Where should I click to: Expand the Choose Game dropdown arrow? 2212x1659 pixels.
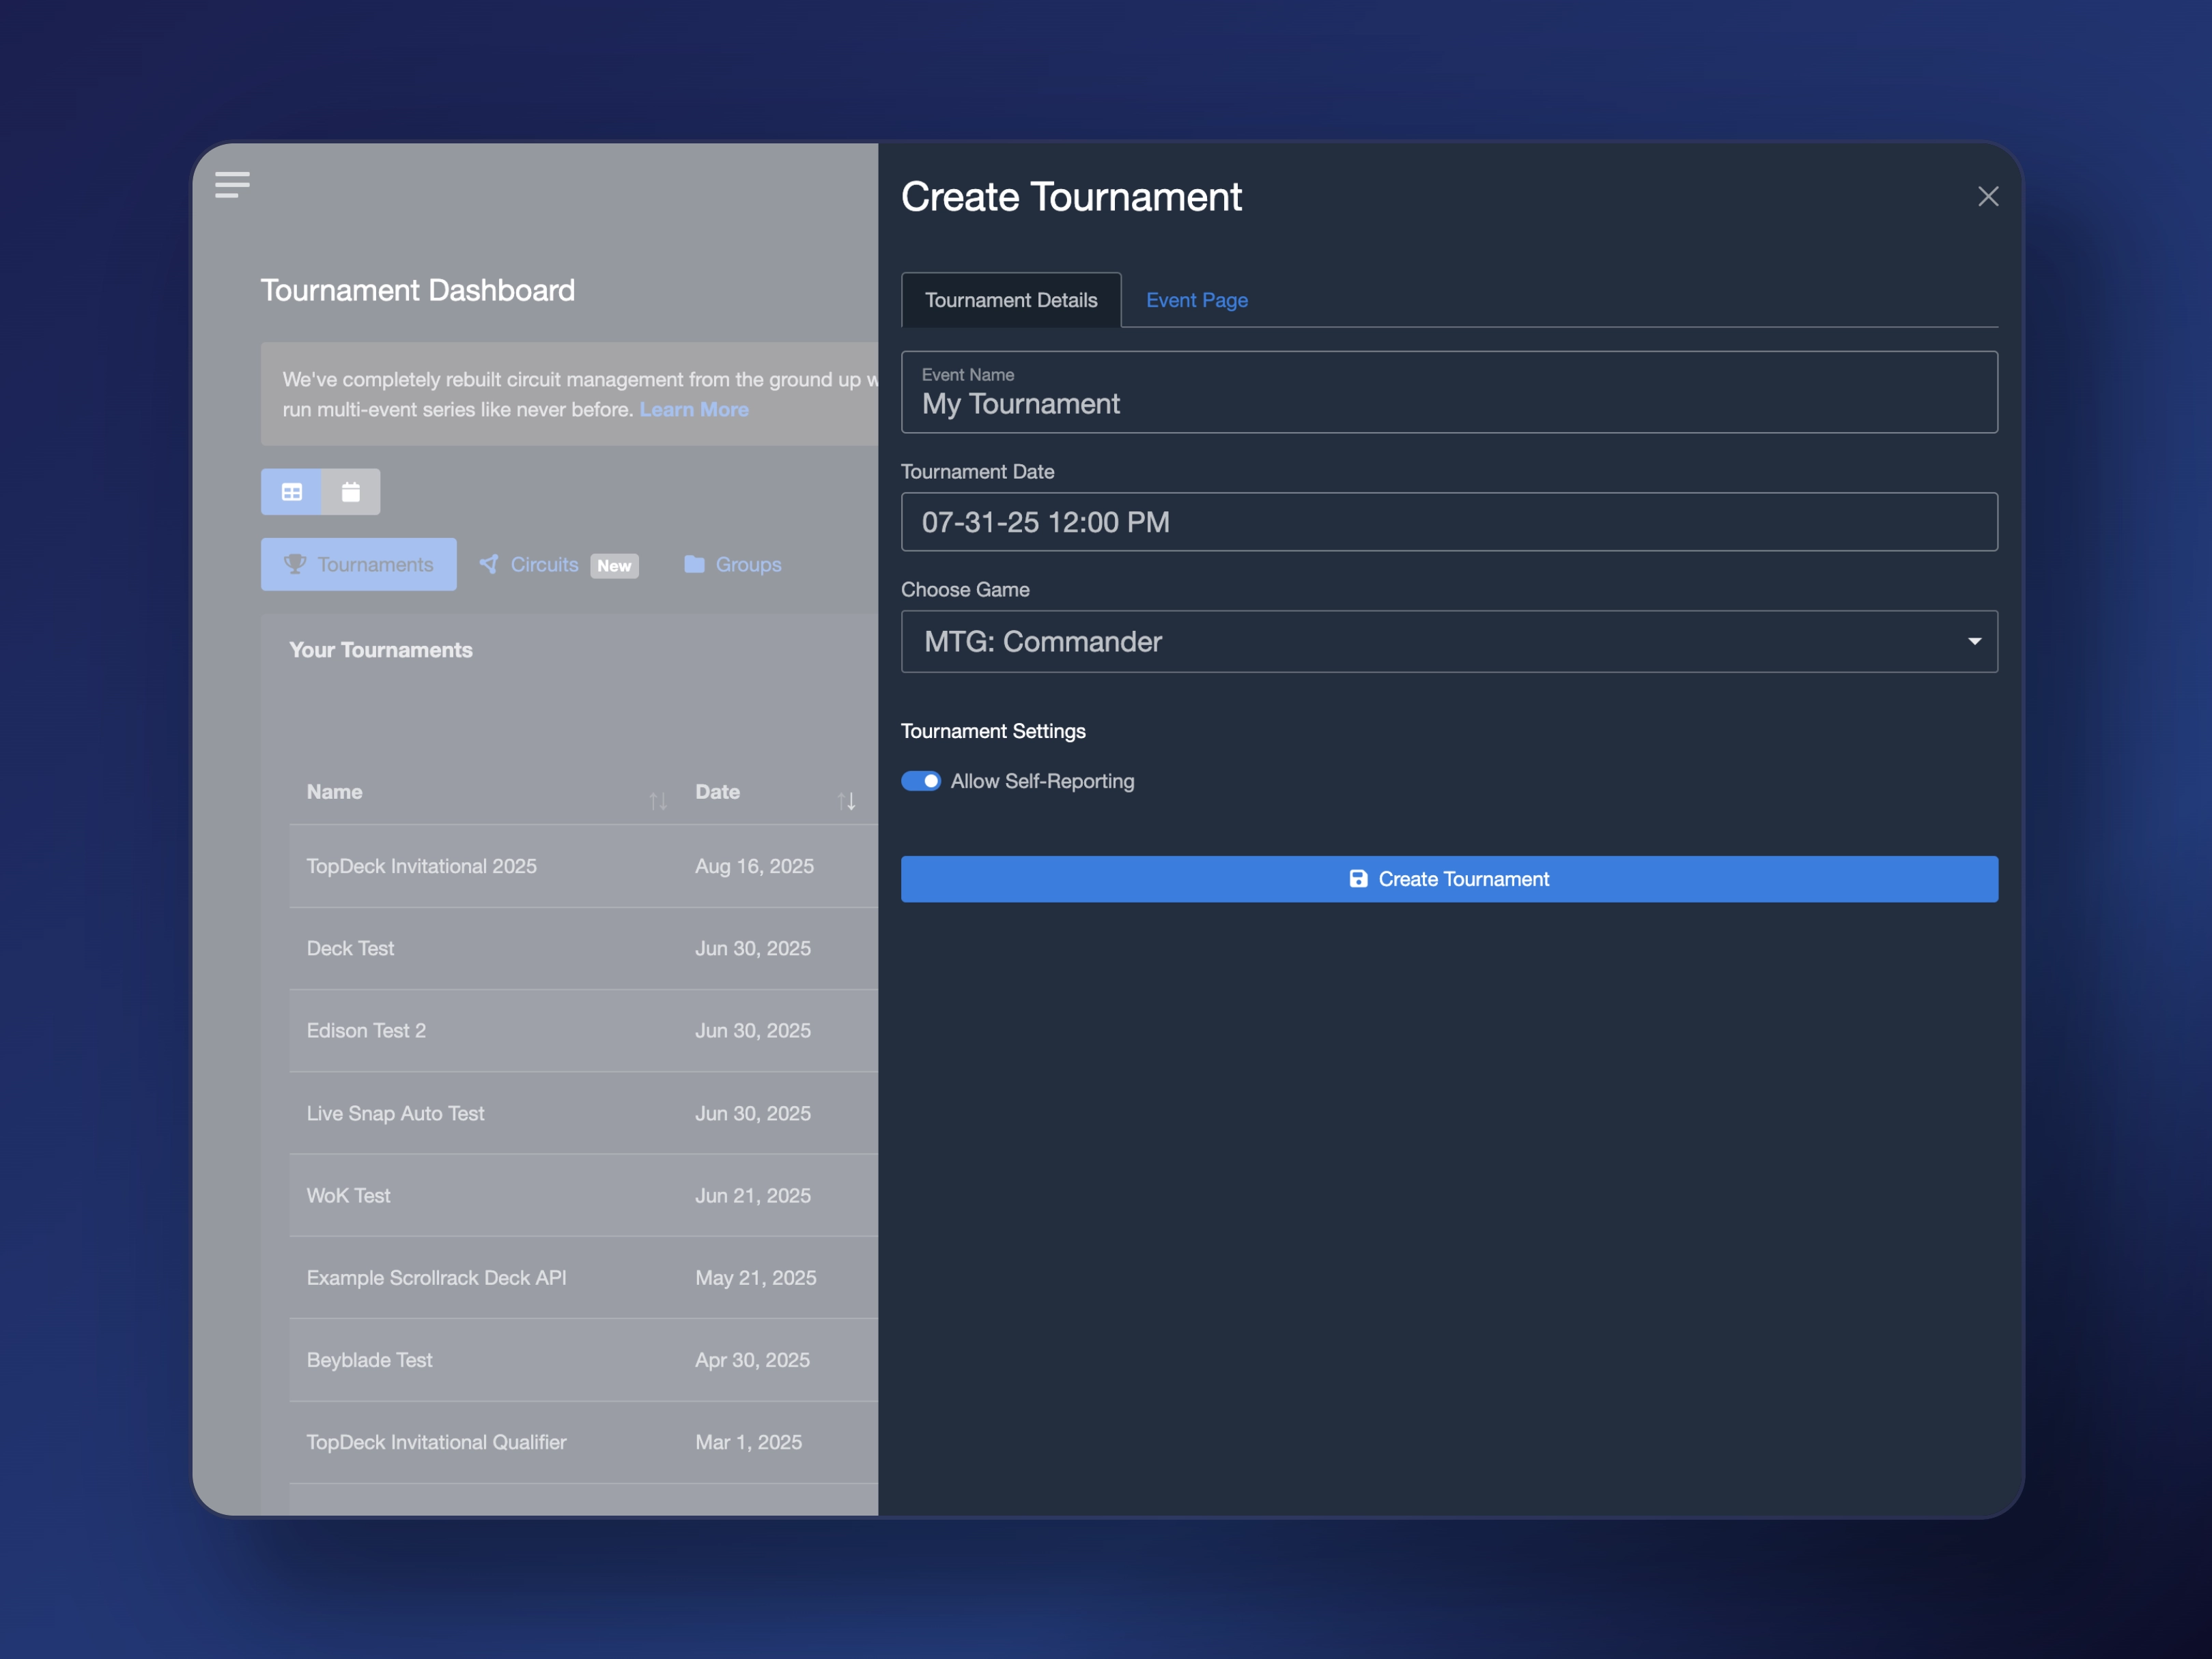tap(1974, 641)
